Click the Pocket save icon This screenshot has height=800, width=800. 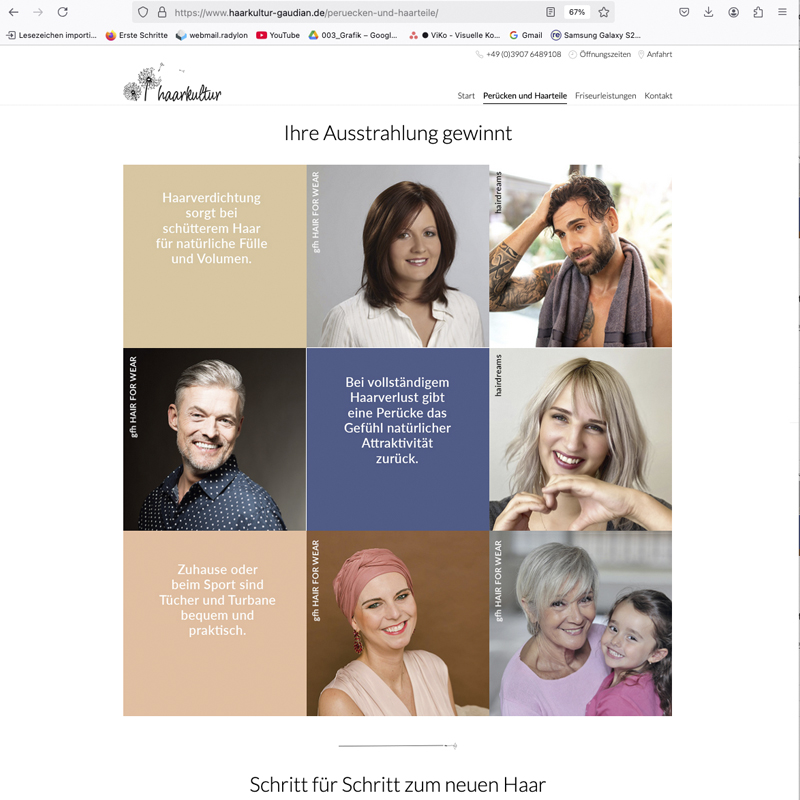[684, 12]
